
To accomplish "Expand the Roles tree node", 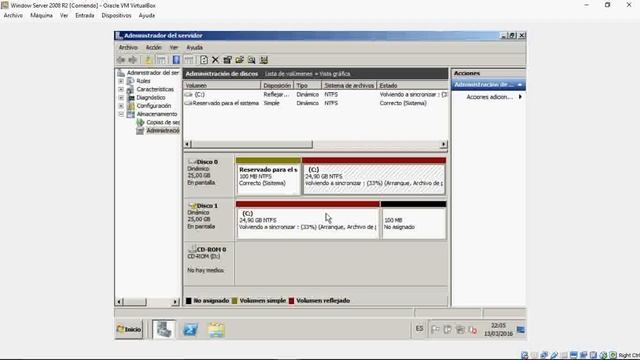I will [121, 81].
